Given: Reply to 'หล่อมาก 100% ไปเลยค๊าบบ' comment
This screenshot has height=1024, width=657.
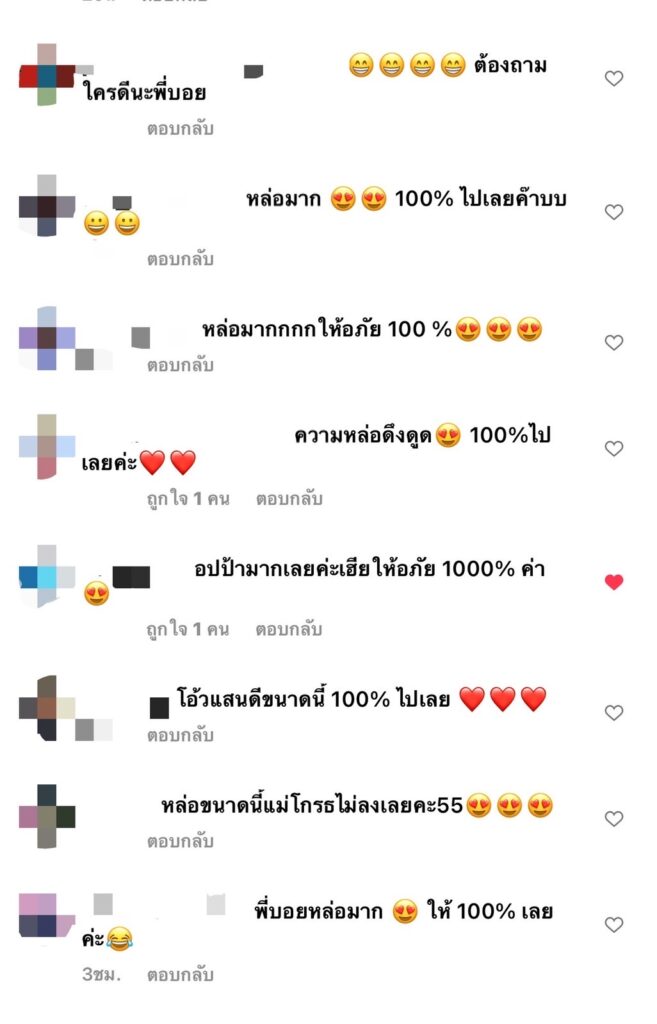Looking at the screenshot, I should 180,259.
